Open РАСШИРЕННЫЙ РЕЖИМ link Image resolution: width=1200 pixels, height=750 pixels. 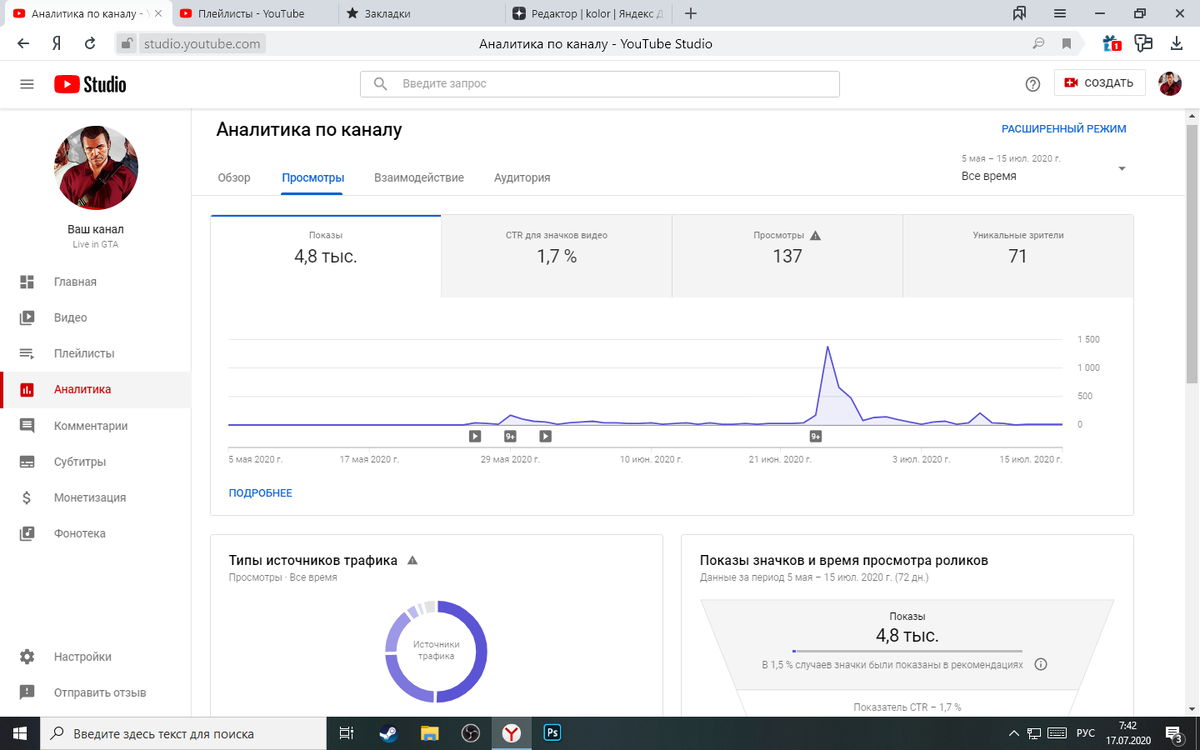point(1064,129)
